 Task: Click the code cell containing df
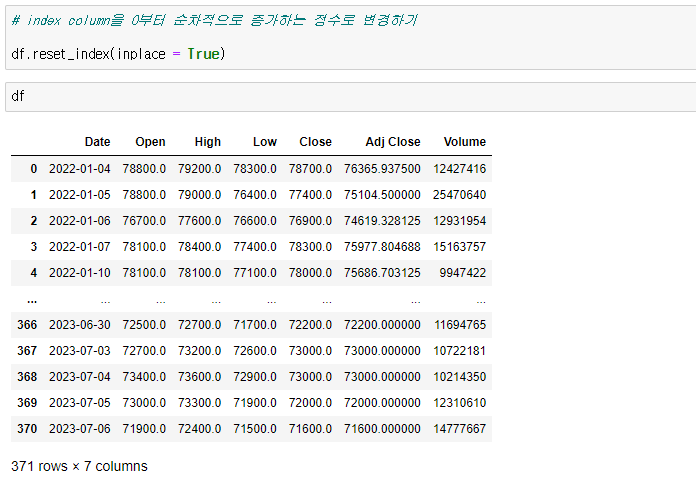point(351,96)
